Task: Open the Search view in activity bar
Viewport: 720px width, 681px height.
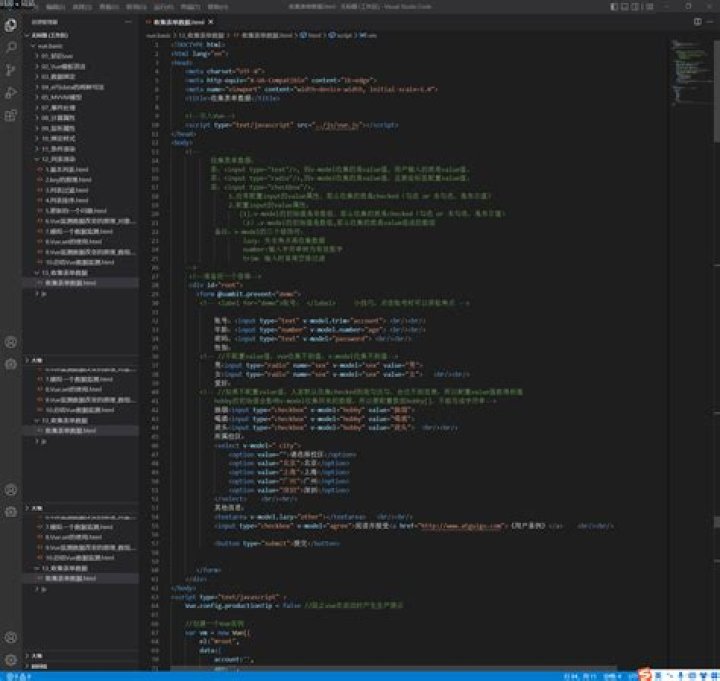Action: click(11, 47)
